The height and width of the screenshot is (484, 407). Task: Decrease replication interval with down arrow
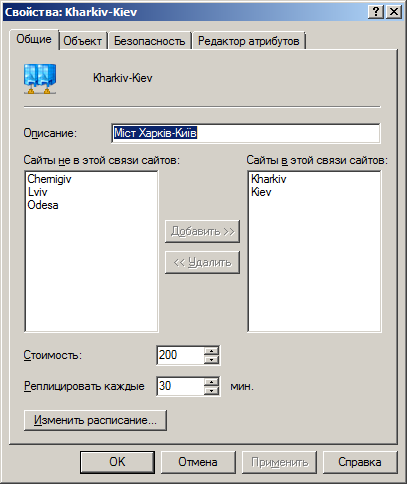pos(211,391)
